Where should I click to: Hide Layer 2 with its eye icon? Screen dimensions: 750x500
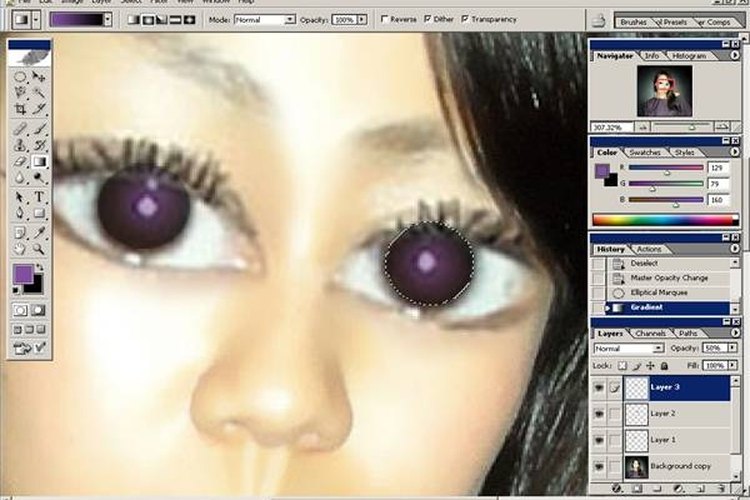pyautogui.click(x=599, y=413)
